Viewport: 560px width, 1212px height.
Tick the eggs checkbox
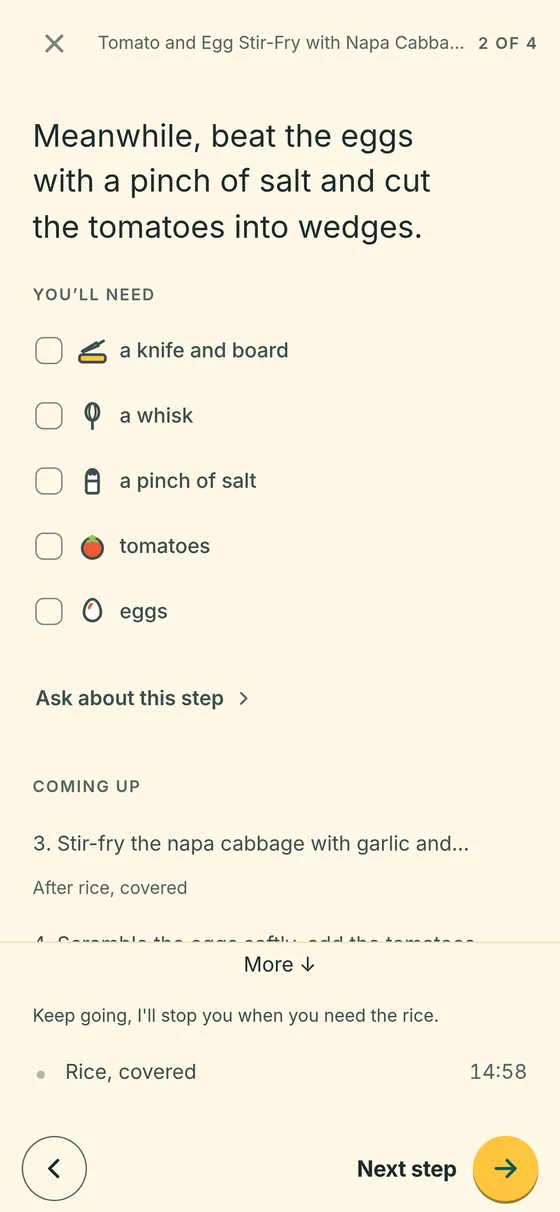[49, 611]
